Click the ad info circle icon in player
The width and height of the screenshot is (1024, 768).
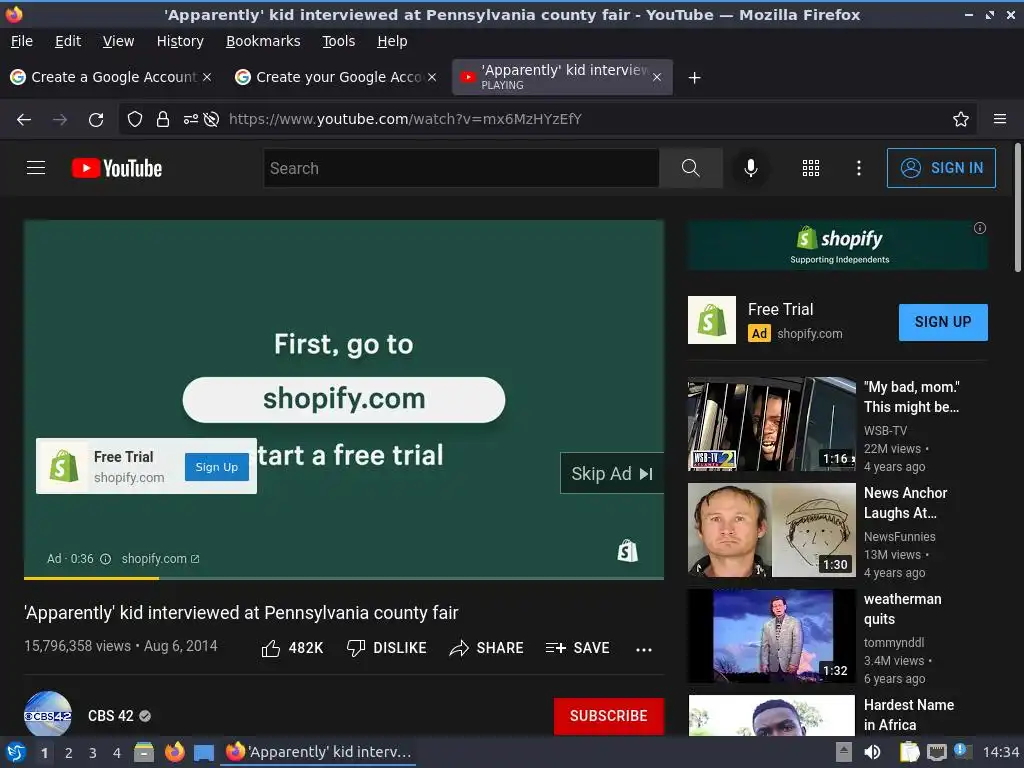[105, 559]
